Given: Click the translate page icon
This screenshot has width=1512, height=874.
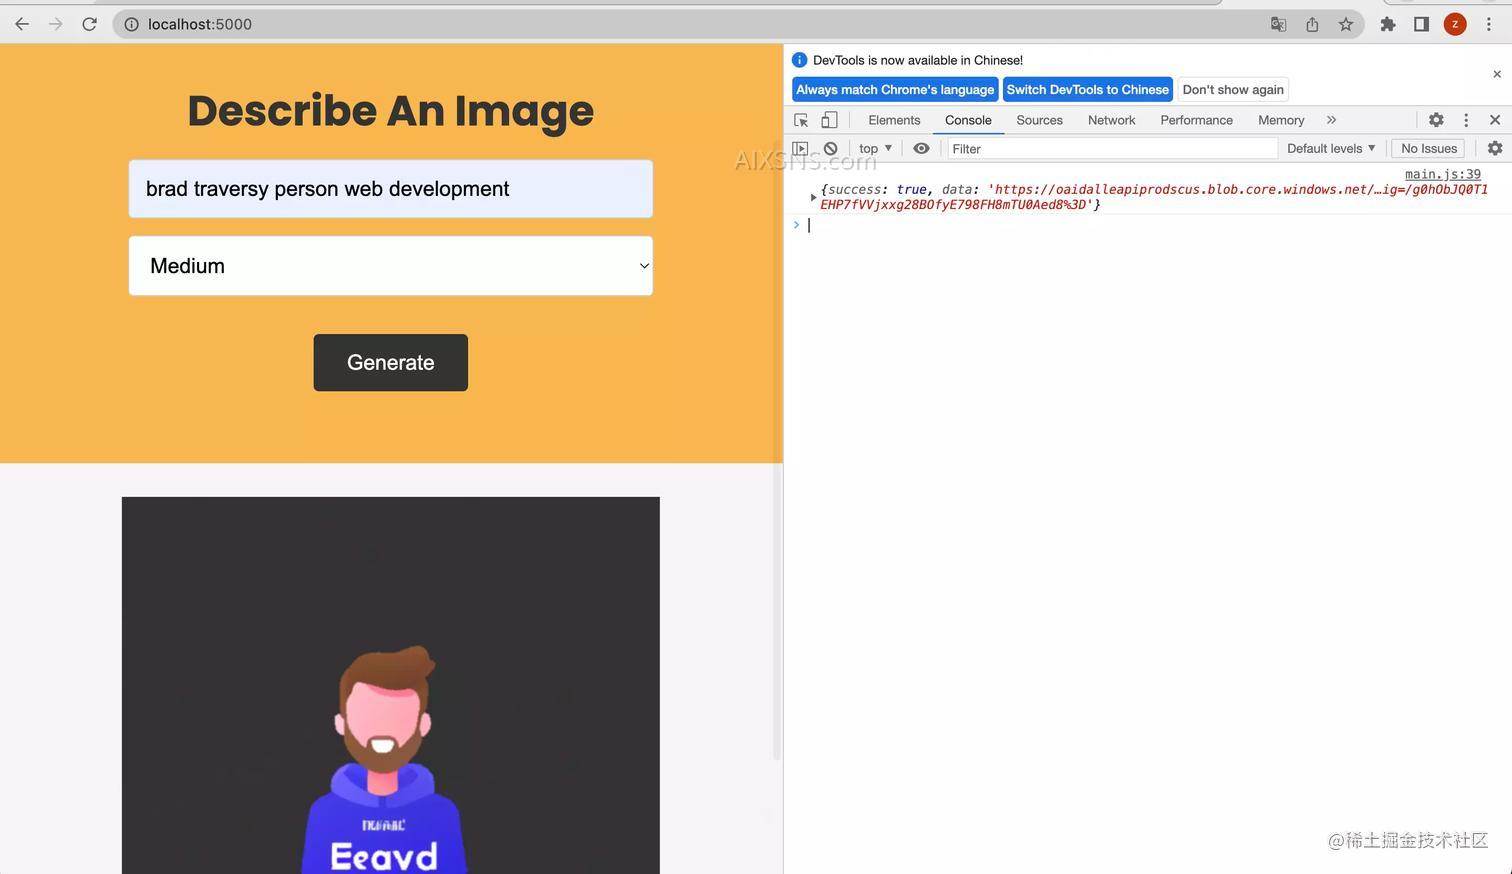Looking at the screenshot, I should coord(1278,24).
